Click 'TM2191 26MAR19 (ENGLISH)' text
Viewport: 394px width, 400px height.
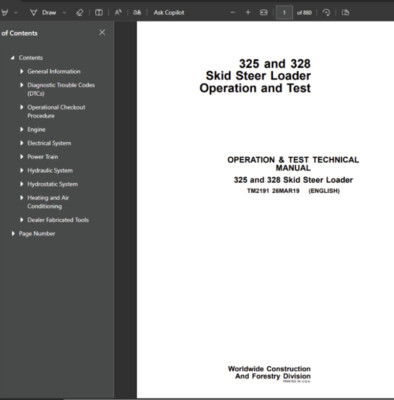[293, 191]
